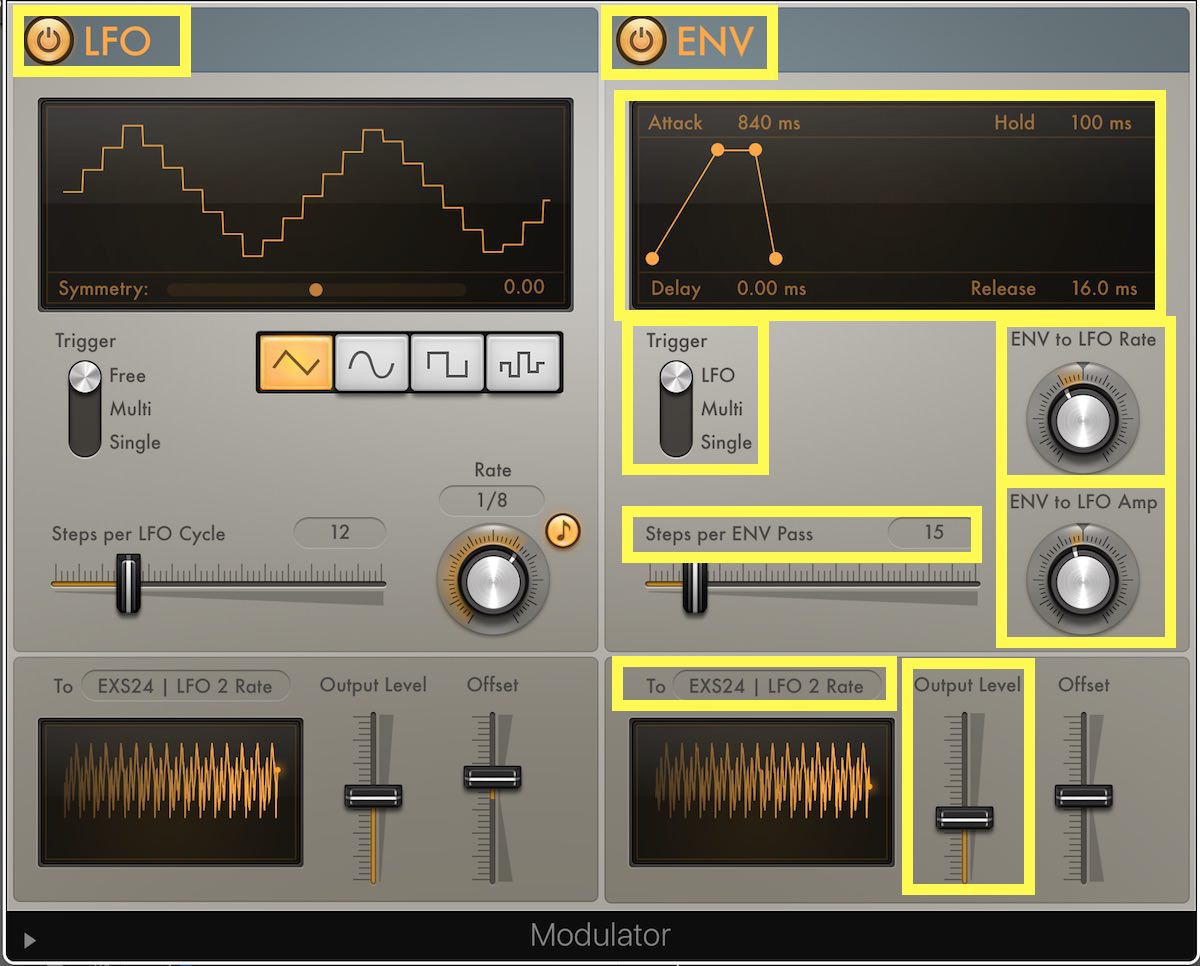Click the Steps per ENV Pass value 15
Viewport: 1200px width, 966px height.
(x=933, y=532)
